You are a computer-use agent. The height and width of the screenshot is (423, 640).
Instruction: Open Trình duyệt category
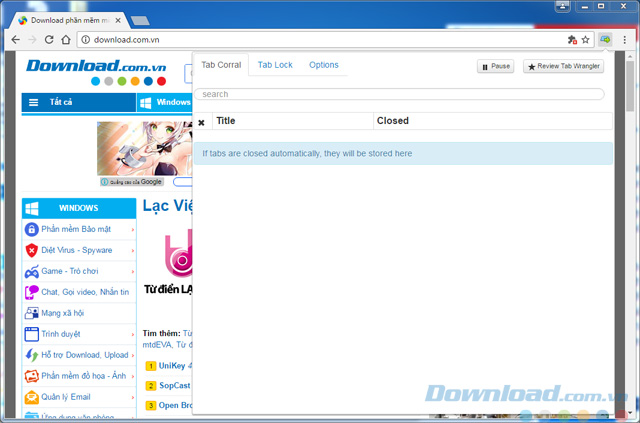coord(61,334)
